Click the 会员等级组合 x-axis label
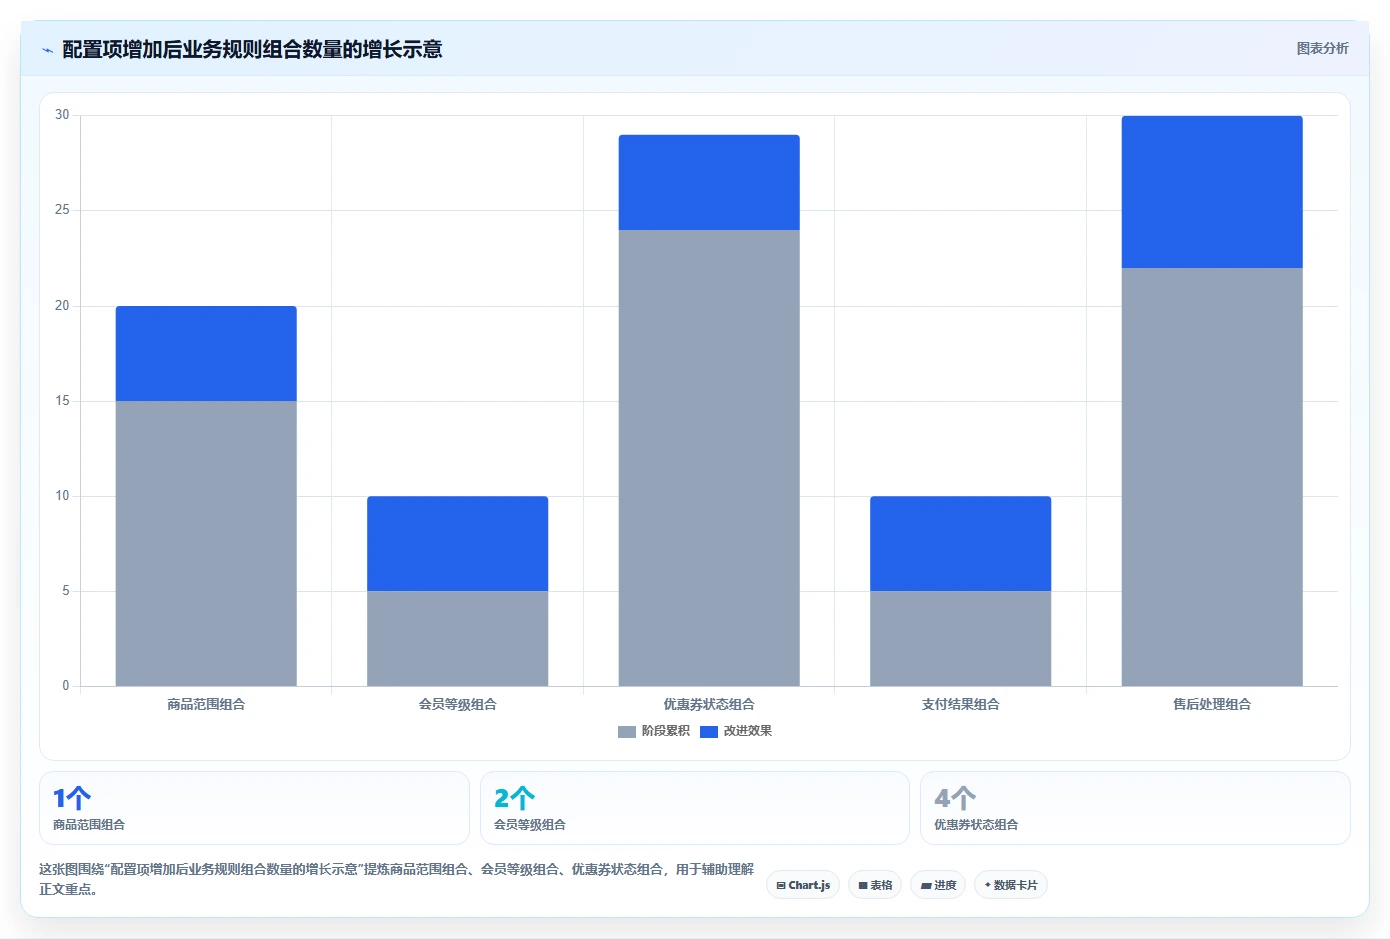The width and height of the screenshot is (1390, 939). click(458, 704)
